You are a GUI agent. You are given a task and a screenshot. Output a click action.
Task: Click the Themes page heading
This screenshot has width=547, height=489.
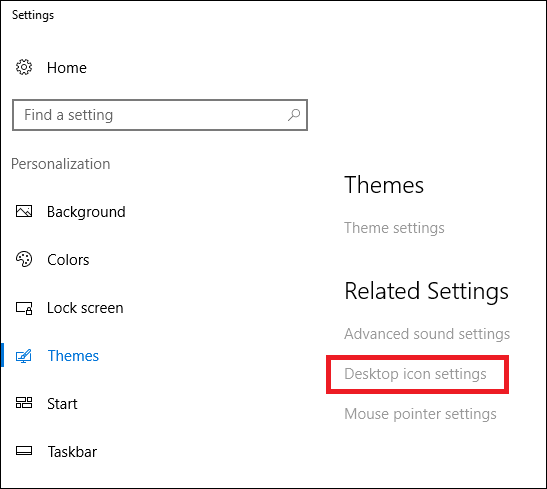tap(384, 185)
